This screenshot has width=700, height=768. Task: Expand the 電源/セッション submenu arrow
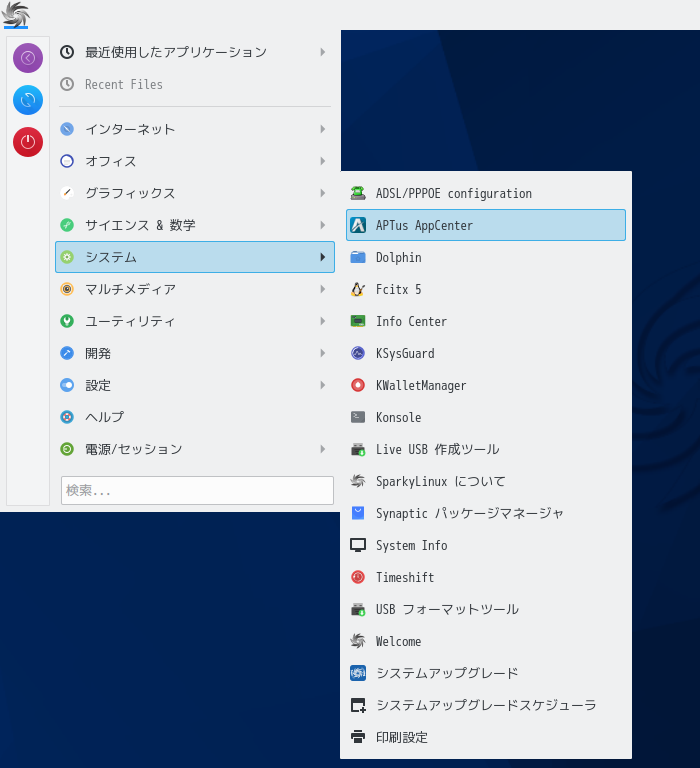pyautogui.click(x=322, y=449)
